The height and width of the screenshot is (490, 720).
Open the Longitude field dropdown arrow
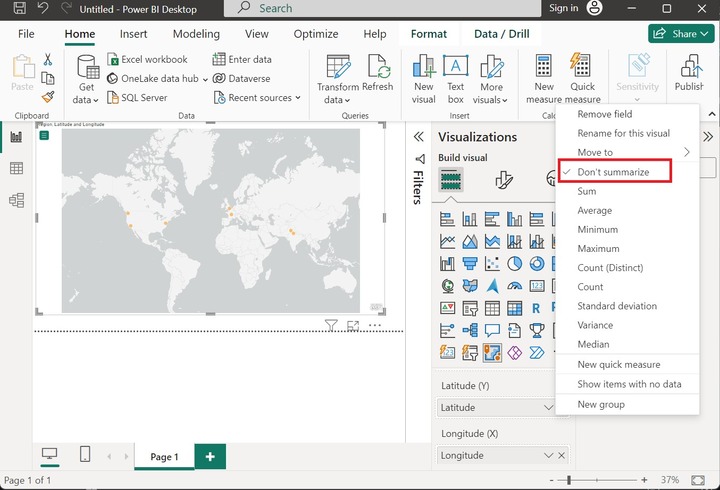(x=547, y=455)
